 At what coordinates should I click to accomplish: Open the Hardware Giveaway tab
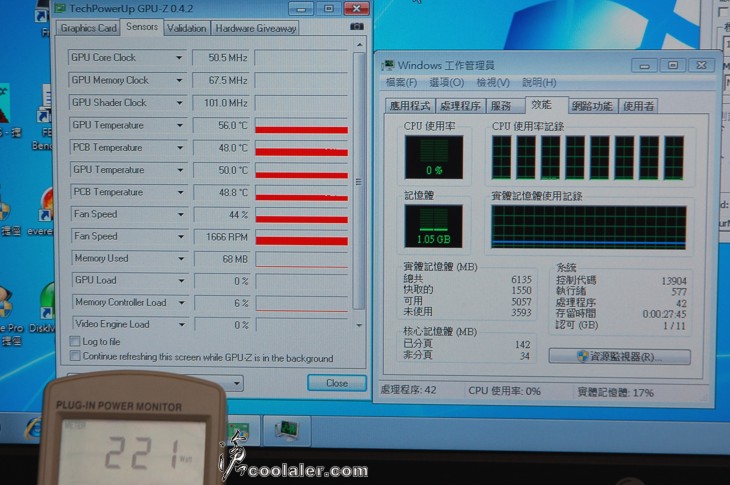coord(255,28)
